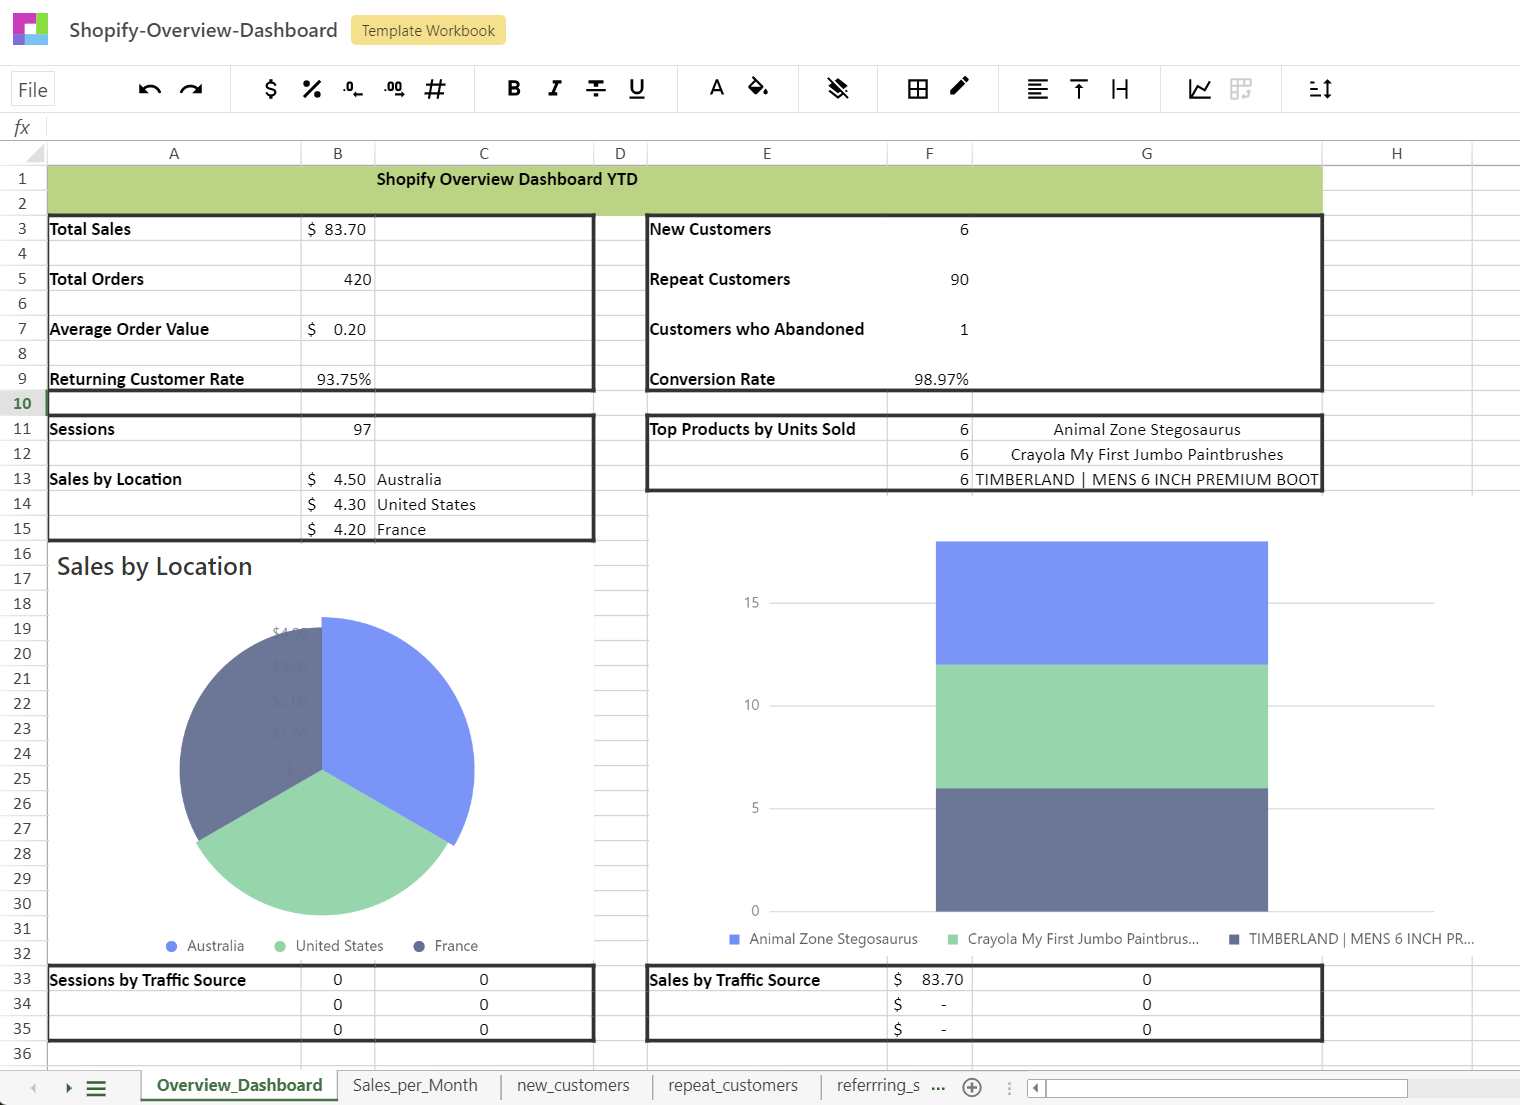Toggle italic formatting
This screenshot has height=1105, width=1520.
point(555,89)
